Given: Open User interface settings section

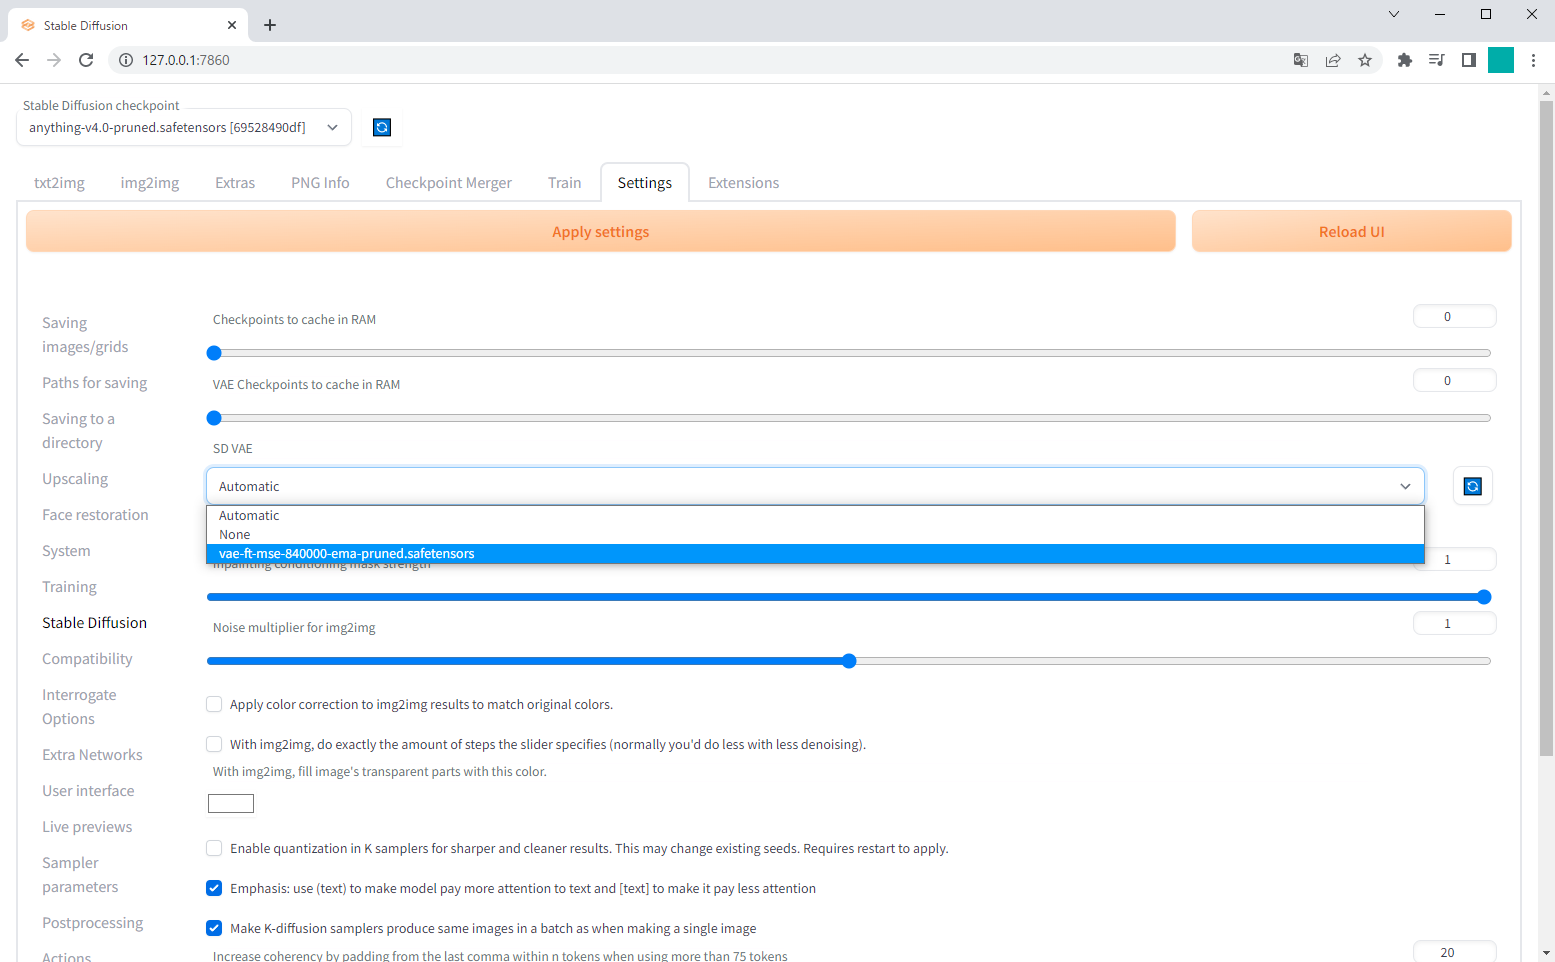Looking at the screenshot, I should (88, 791).
